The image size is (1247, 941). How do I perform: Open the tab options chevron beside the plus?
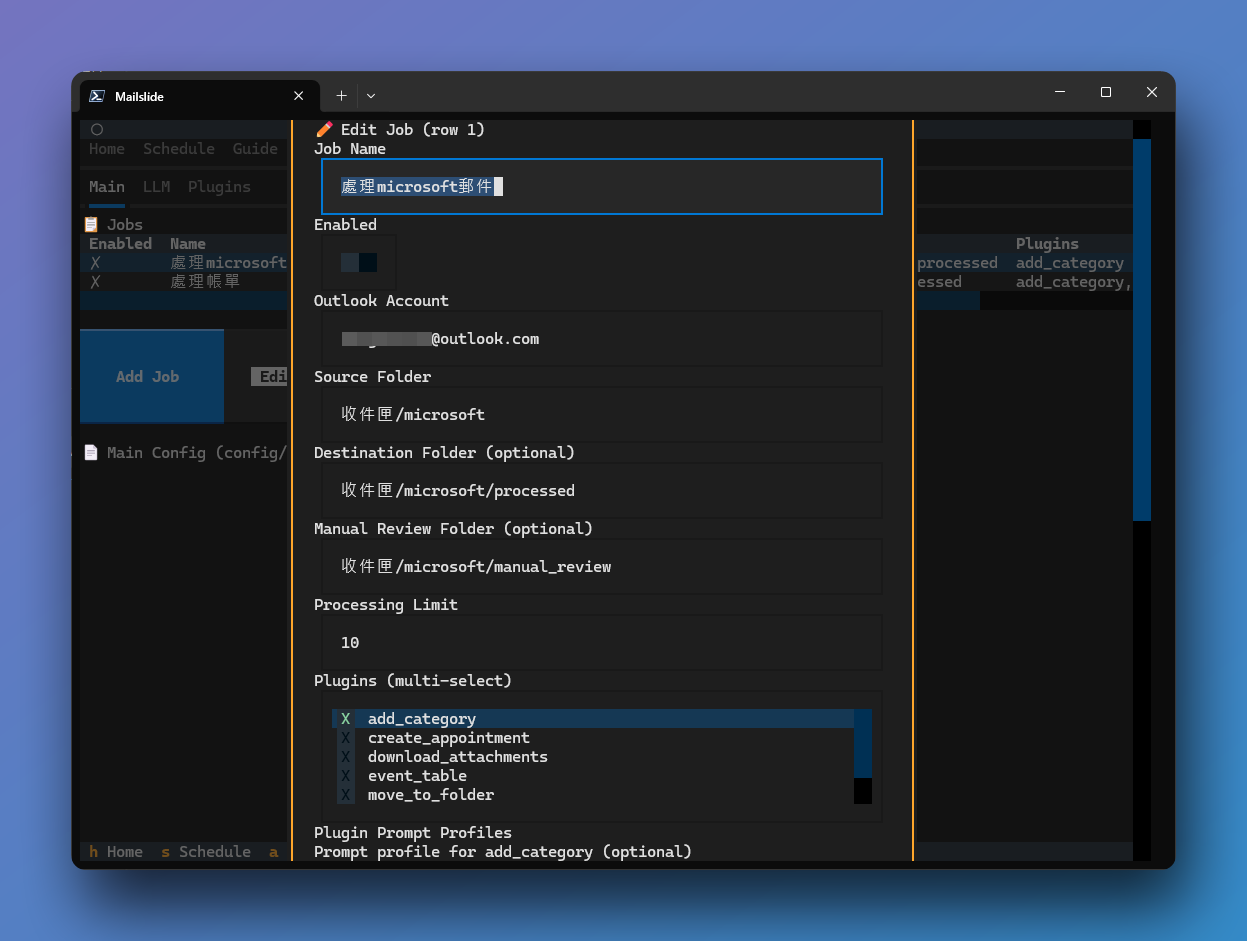pos(370,95)
